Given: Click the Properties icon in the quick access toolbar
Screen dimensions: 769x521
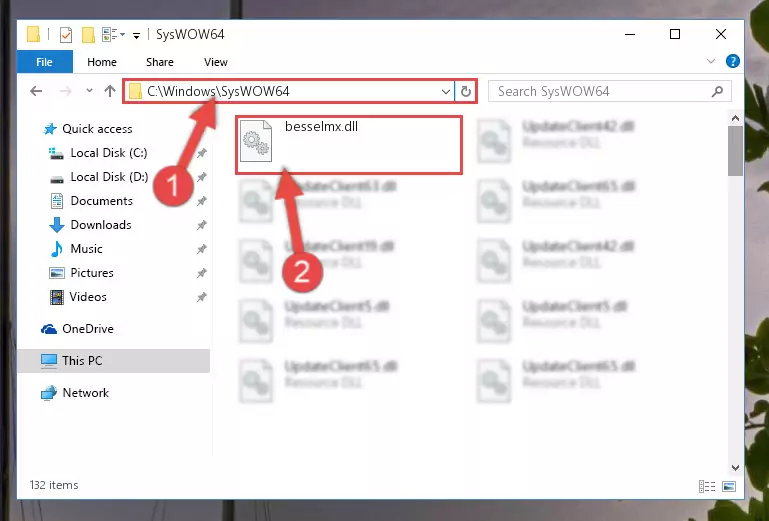Looking at the screenshot, I should (66, 35).
